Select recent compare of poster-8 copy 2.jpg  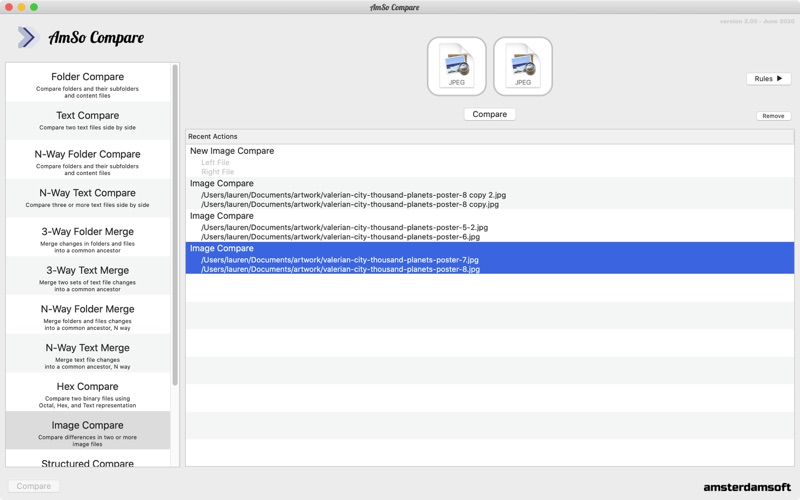[x=489, y=193]
